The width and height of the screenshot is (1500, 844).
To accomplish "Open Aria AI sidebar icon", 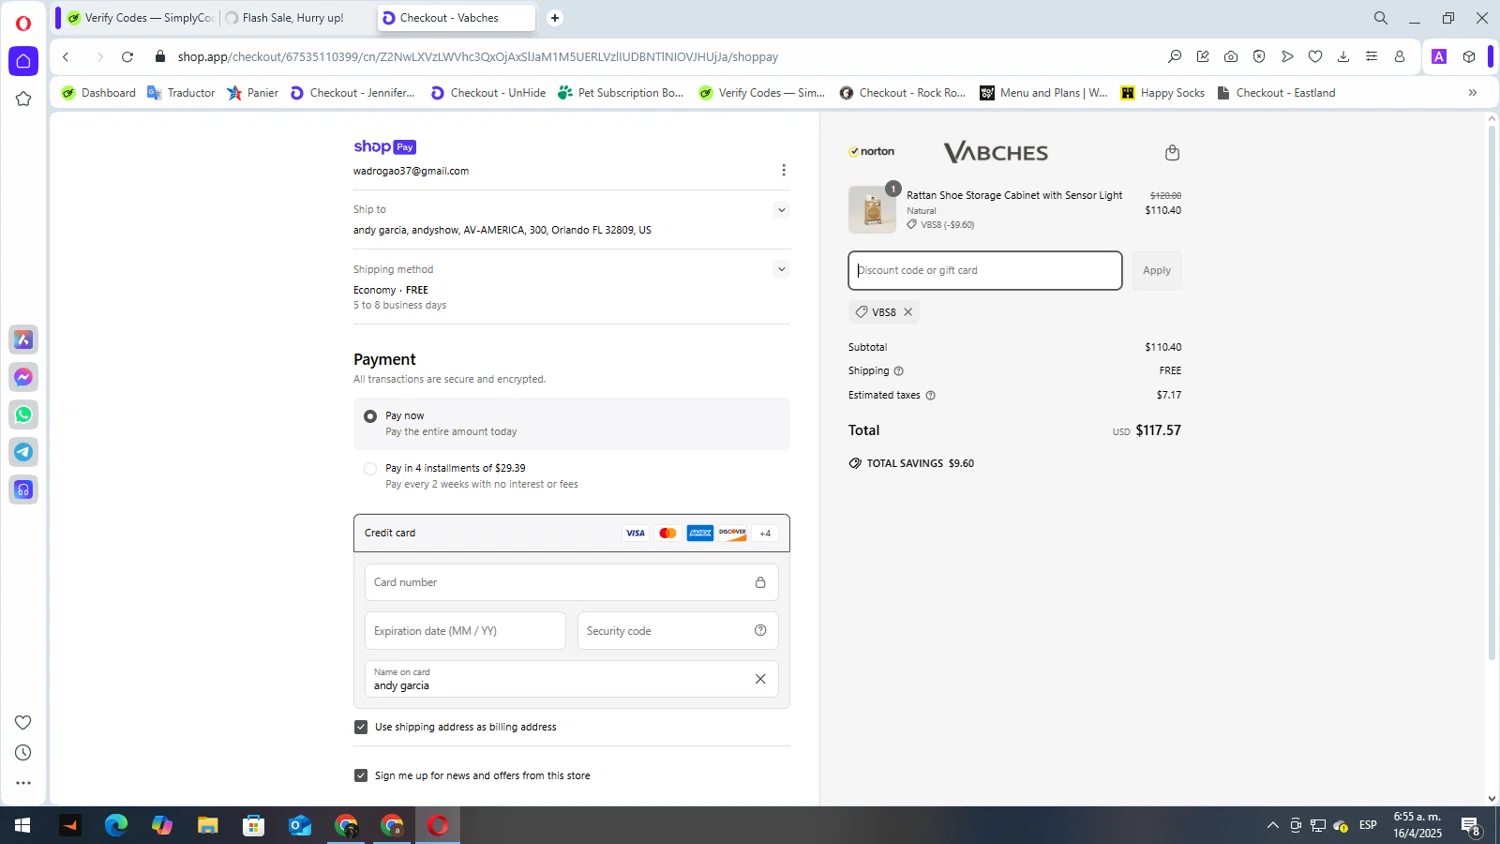I will coord(24,340).
